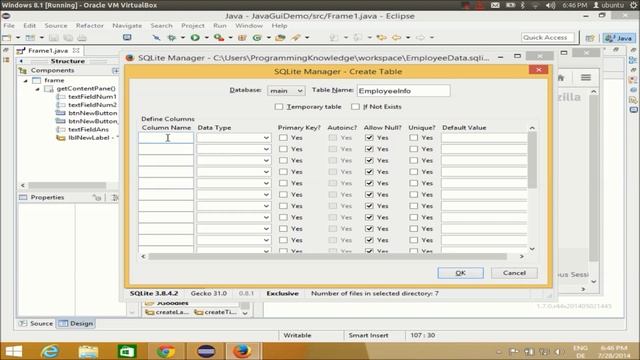Click the New Java Package icon
This screenshot has width=640, height=360.
[242, 38]
